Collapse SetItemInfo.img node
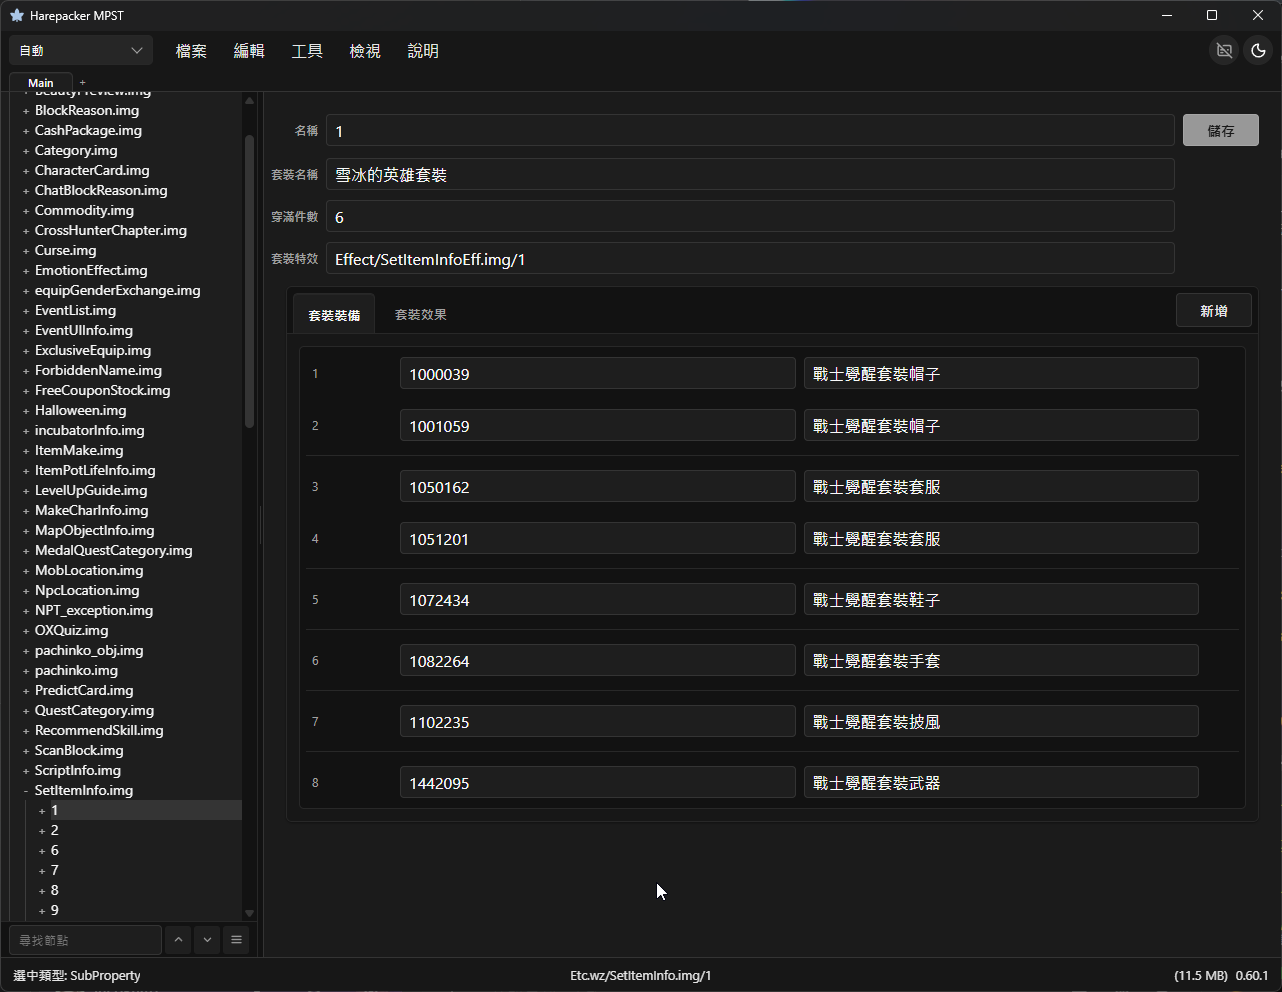1282x992 pixels. point(26,791)
